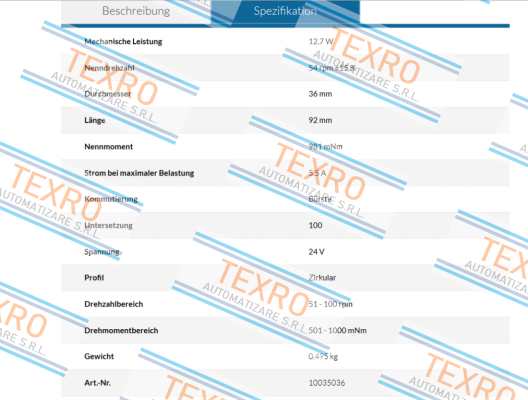Click Strom bei maximaler Belastung label

coord(139,173)
